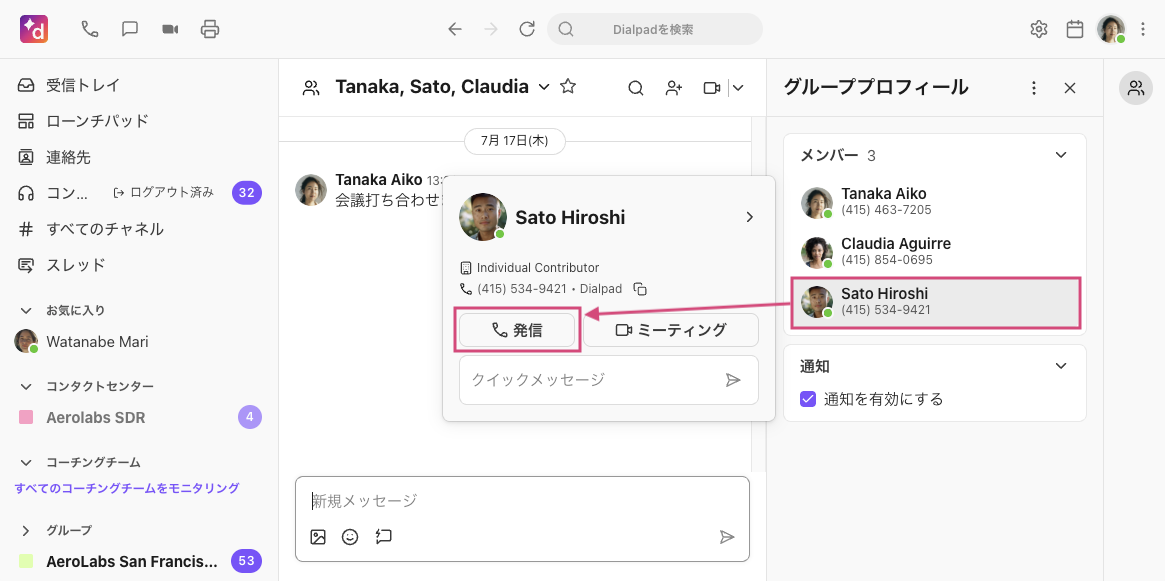Click the 発信 call button
Viewport: 1165px width, 581px height.
(517, 330)
